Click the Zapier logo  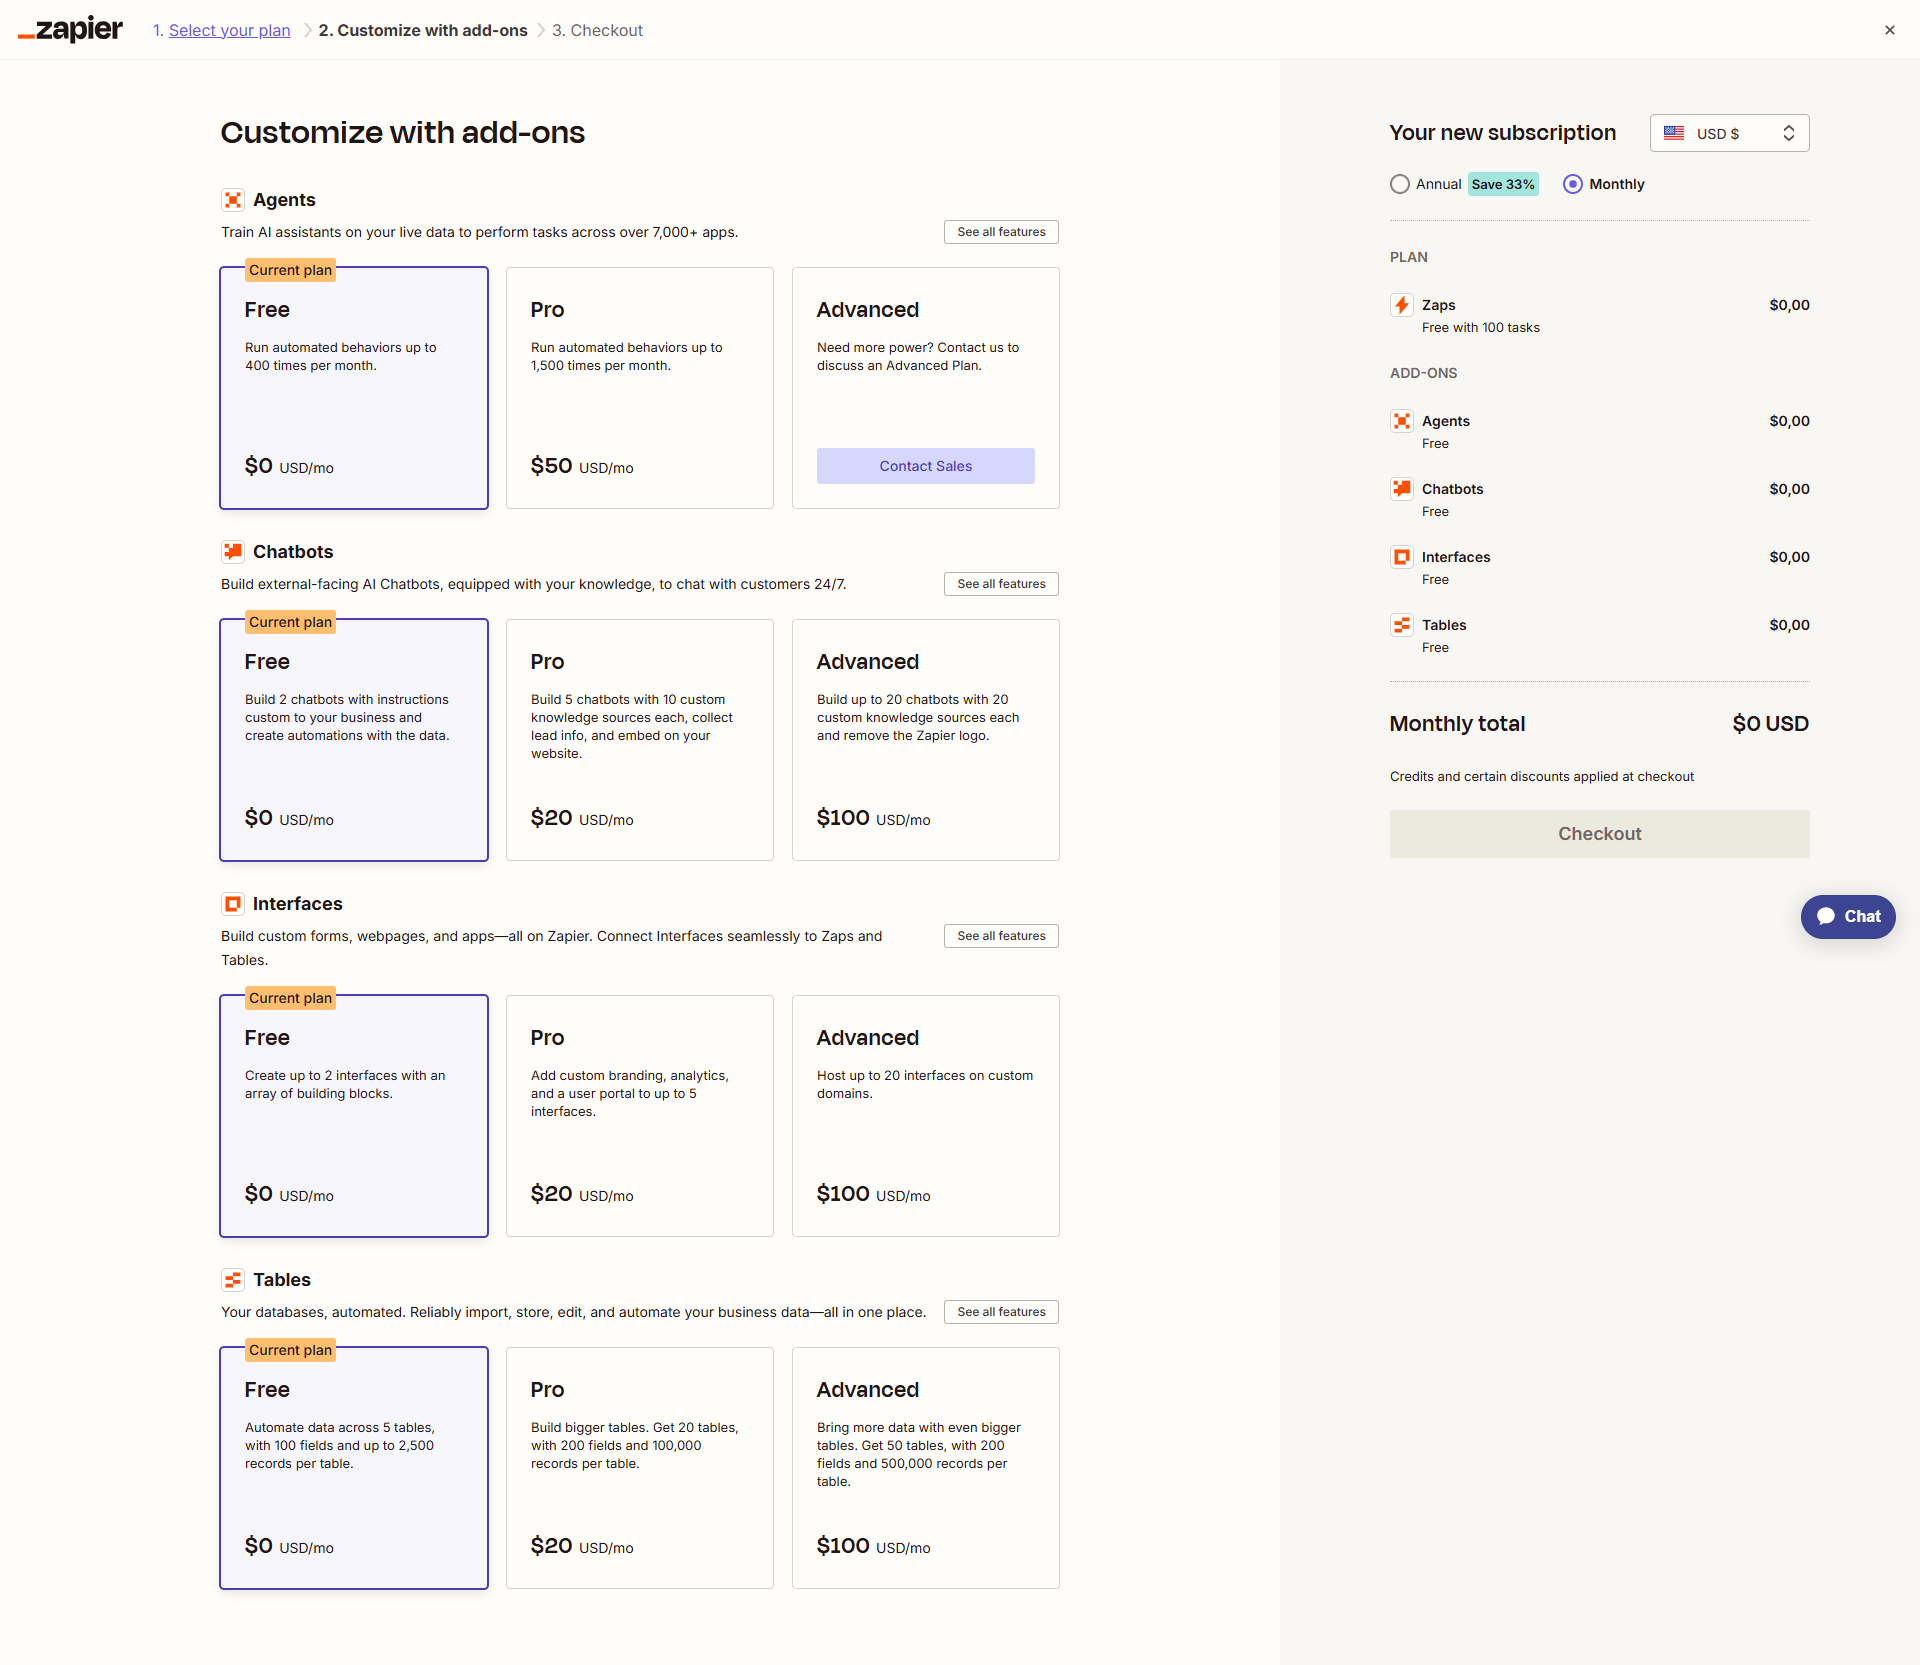click(x=70, y=30)
